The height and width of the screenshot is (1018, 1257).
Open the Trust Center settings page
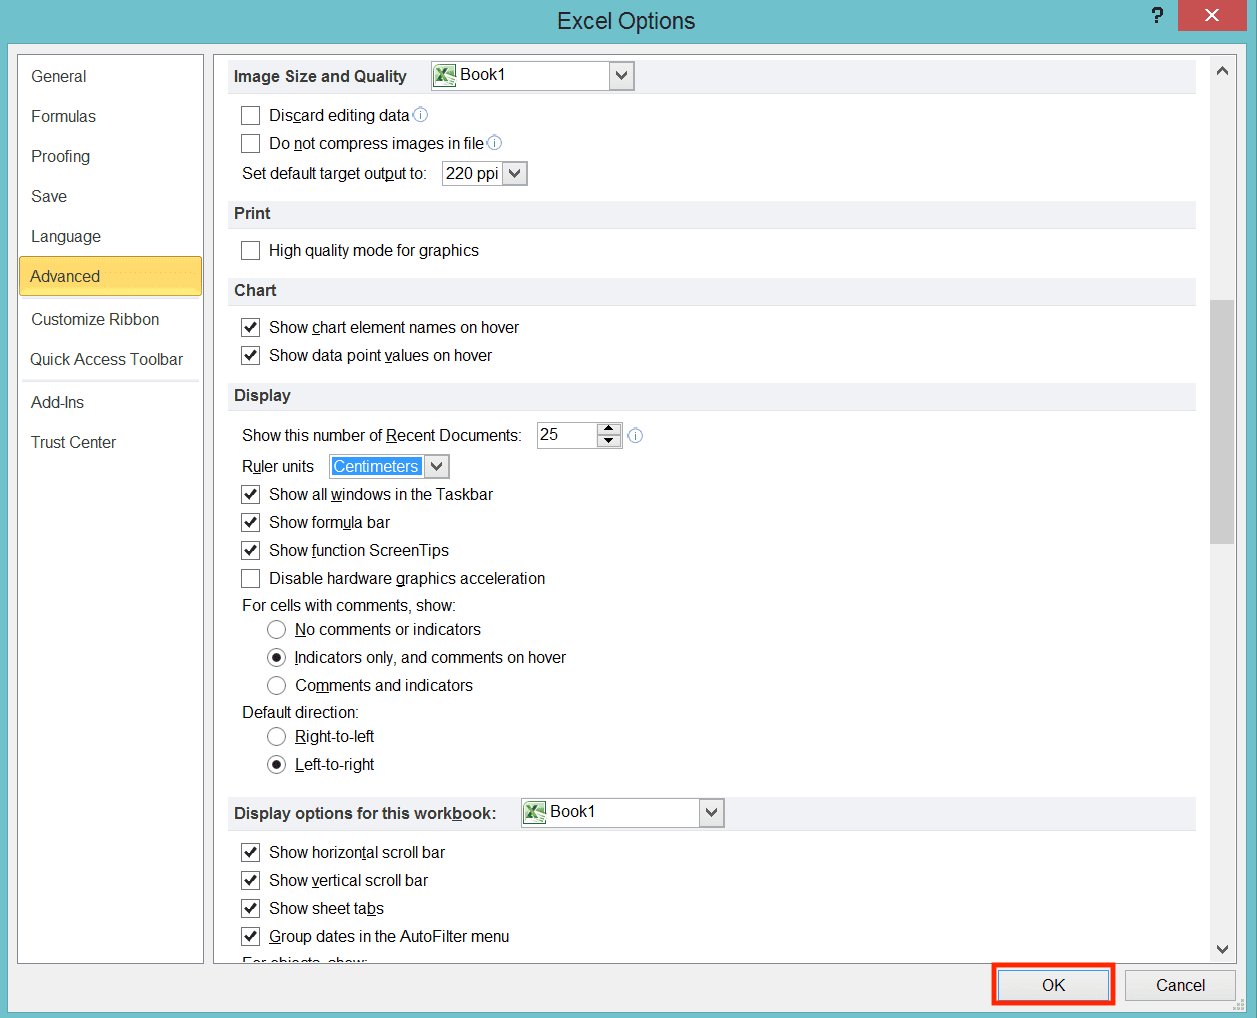point(73,442)
